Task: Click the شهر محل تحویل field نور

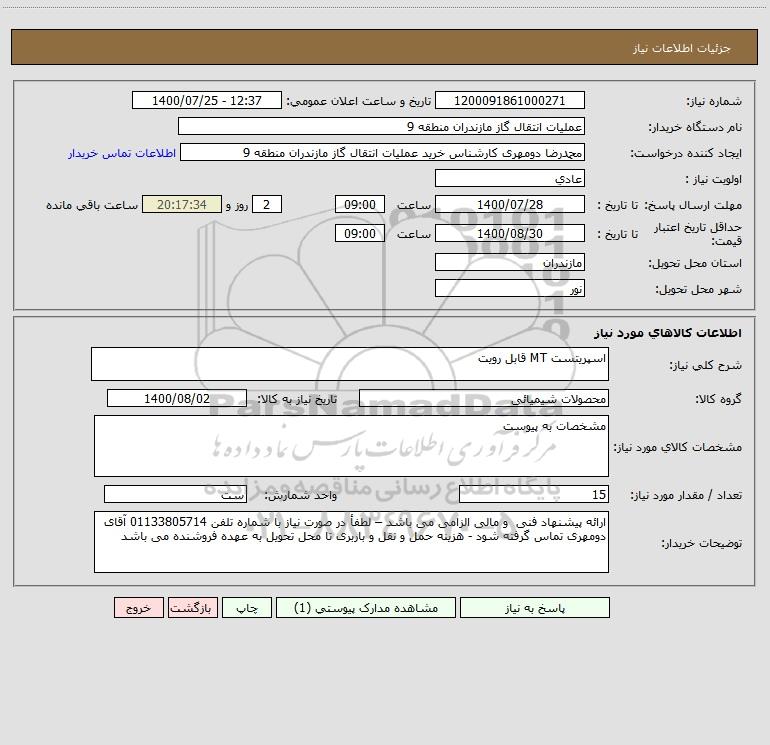Action: click(x=510, y=288)
